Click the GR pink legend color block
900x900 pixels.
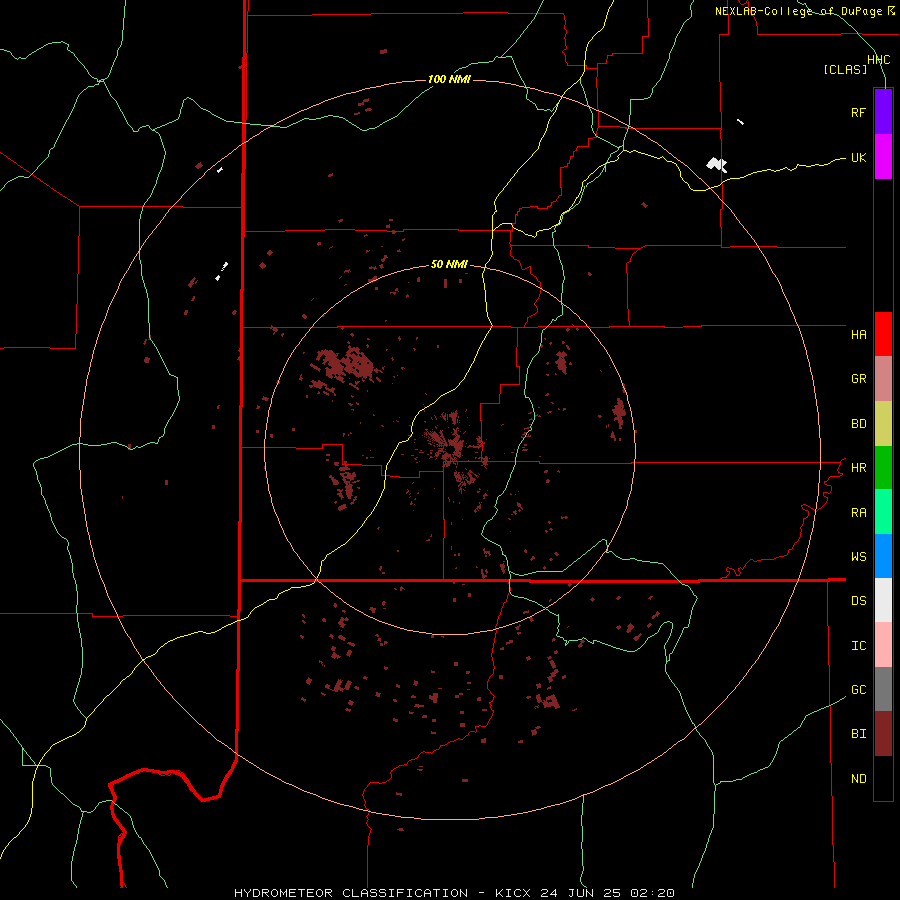pyautogui.click(x=883, y=378)
